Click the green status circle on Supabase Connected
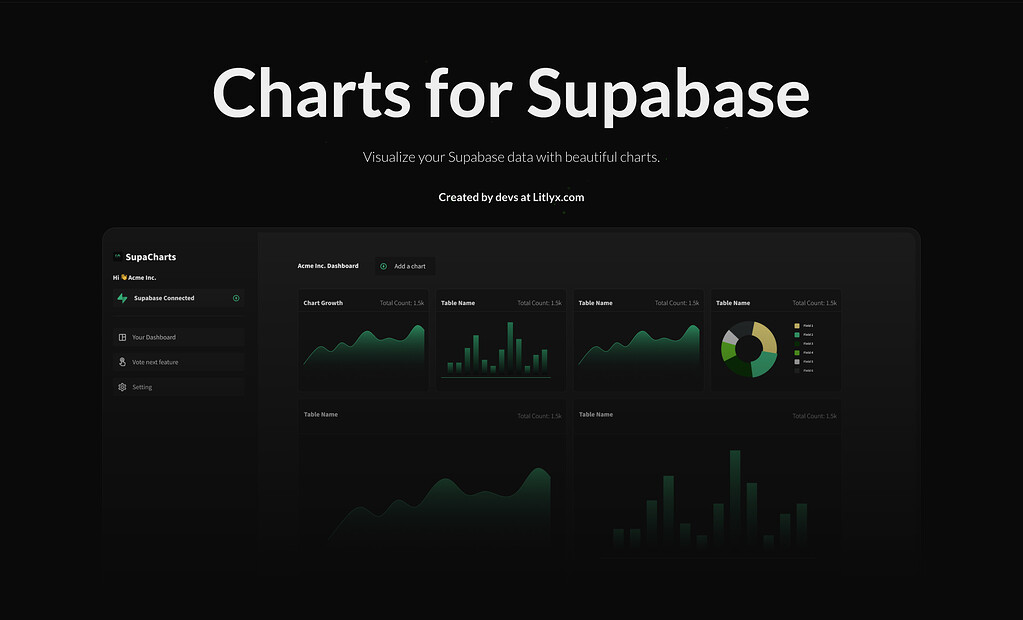Image resolution: width=1023 pixels, height=620 pixels. [x=235, y=299]
